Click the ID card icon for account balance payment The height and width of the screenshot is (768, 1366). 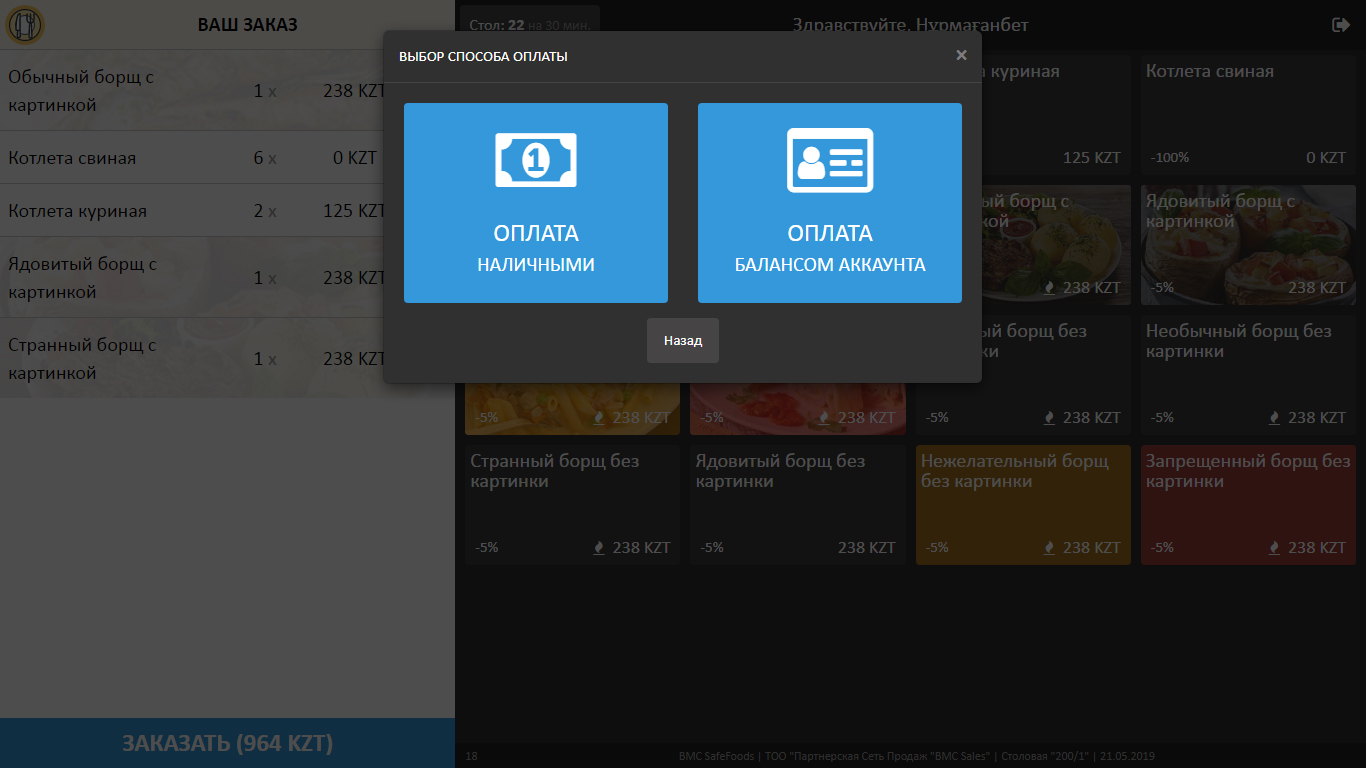829,158
